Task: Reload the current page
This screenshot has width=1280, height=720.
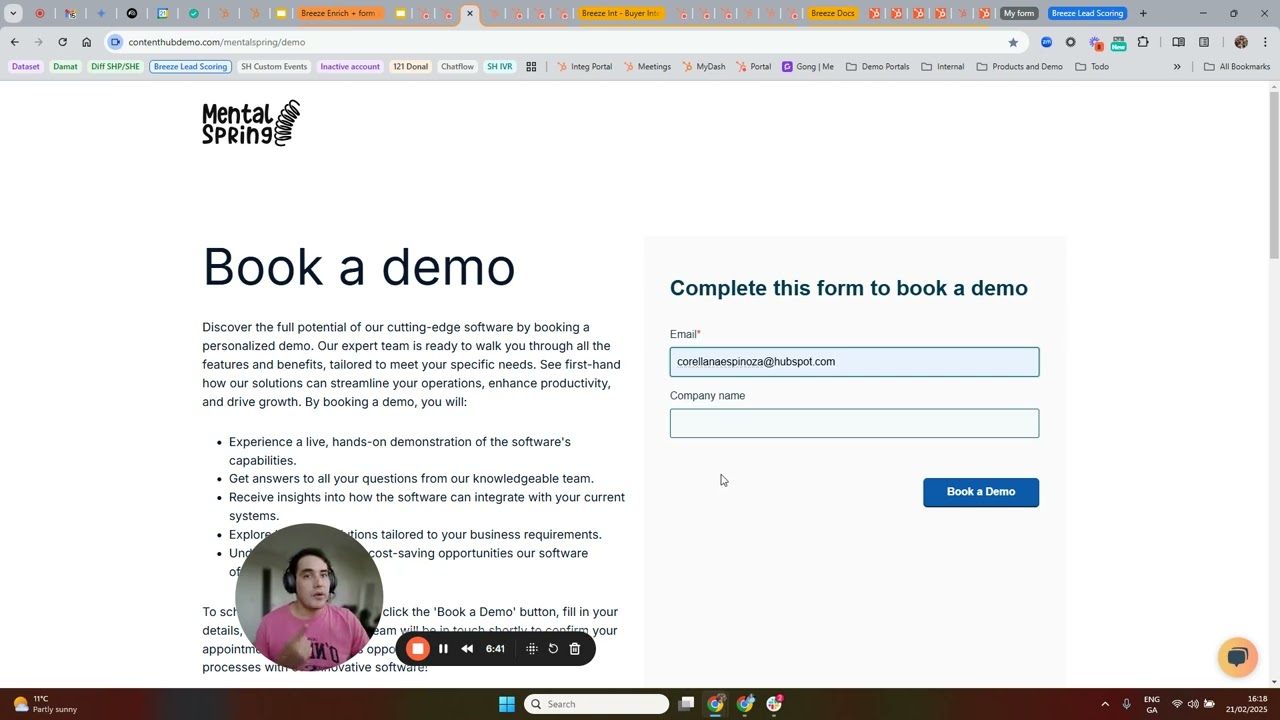Action: point(62,42)
